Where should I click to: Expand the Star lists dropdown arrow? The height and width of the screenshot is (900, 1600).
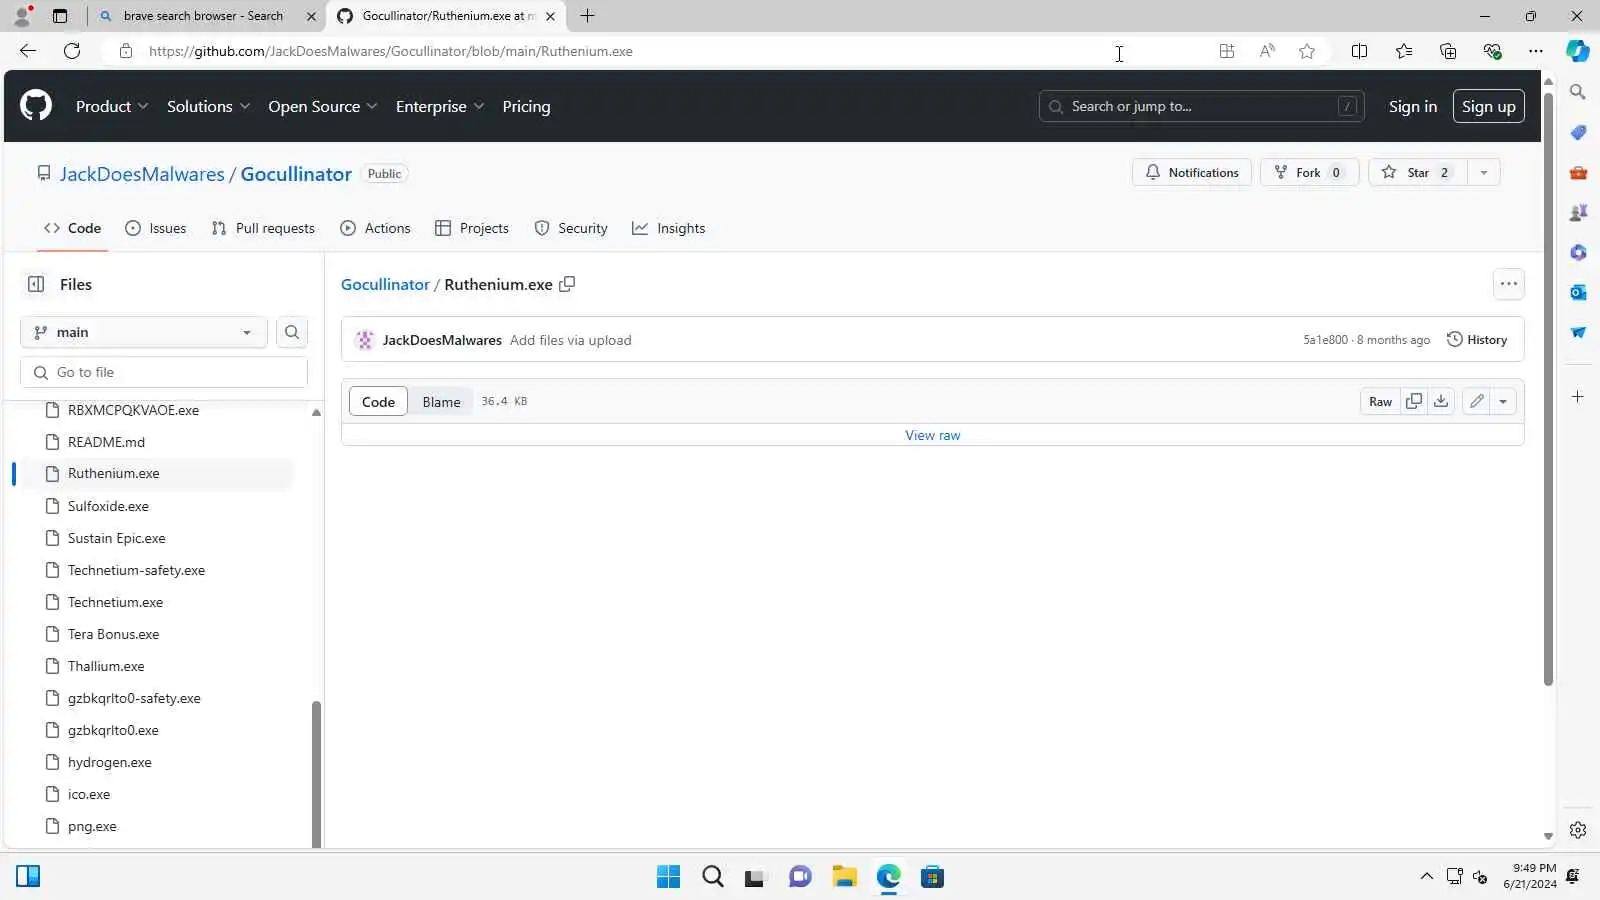1484,173
